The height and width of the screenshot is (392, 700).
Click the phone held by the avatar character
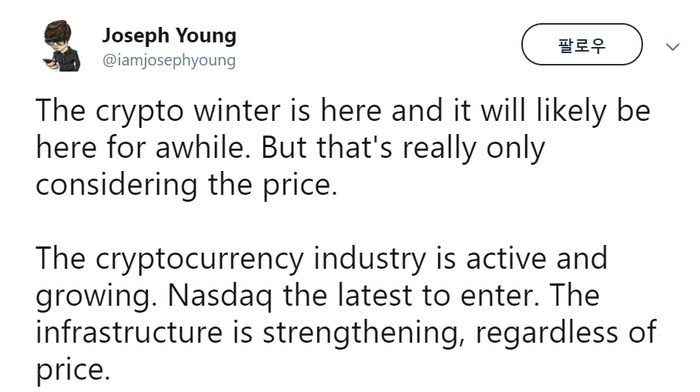coord(50,63)
